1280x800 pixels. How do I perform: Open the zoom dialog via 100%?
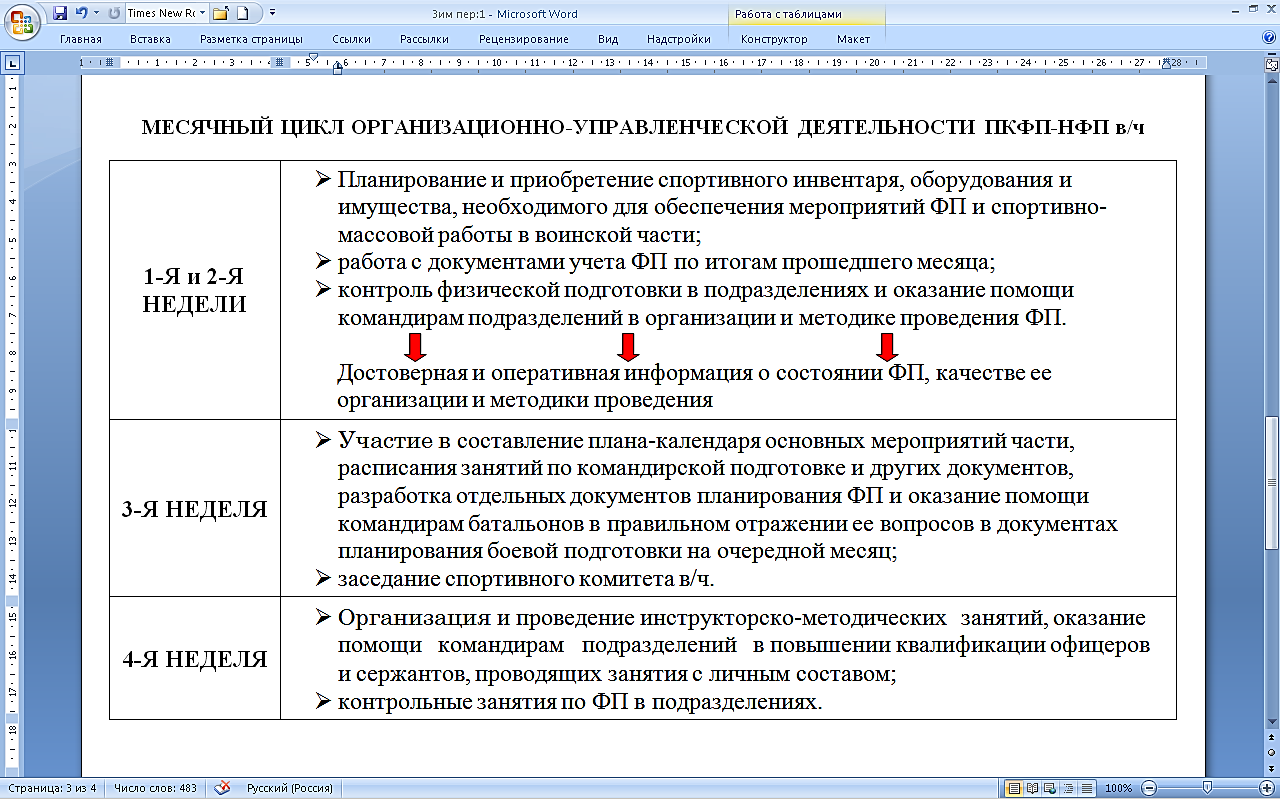click(1119, 788)
